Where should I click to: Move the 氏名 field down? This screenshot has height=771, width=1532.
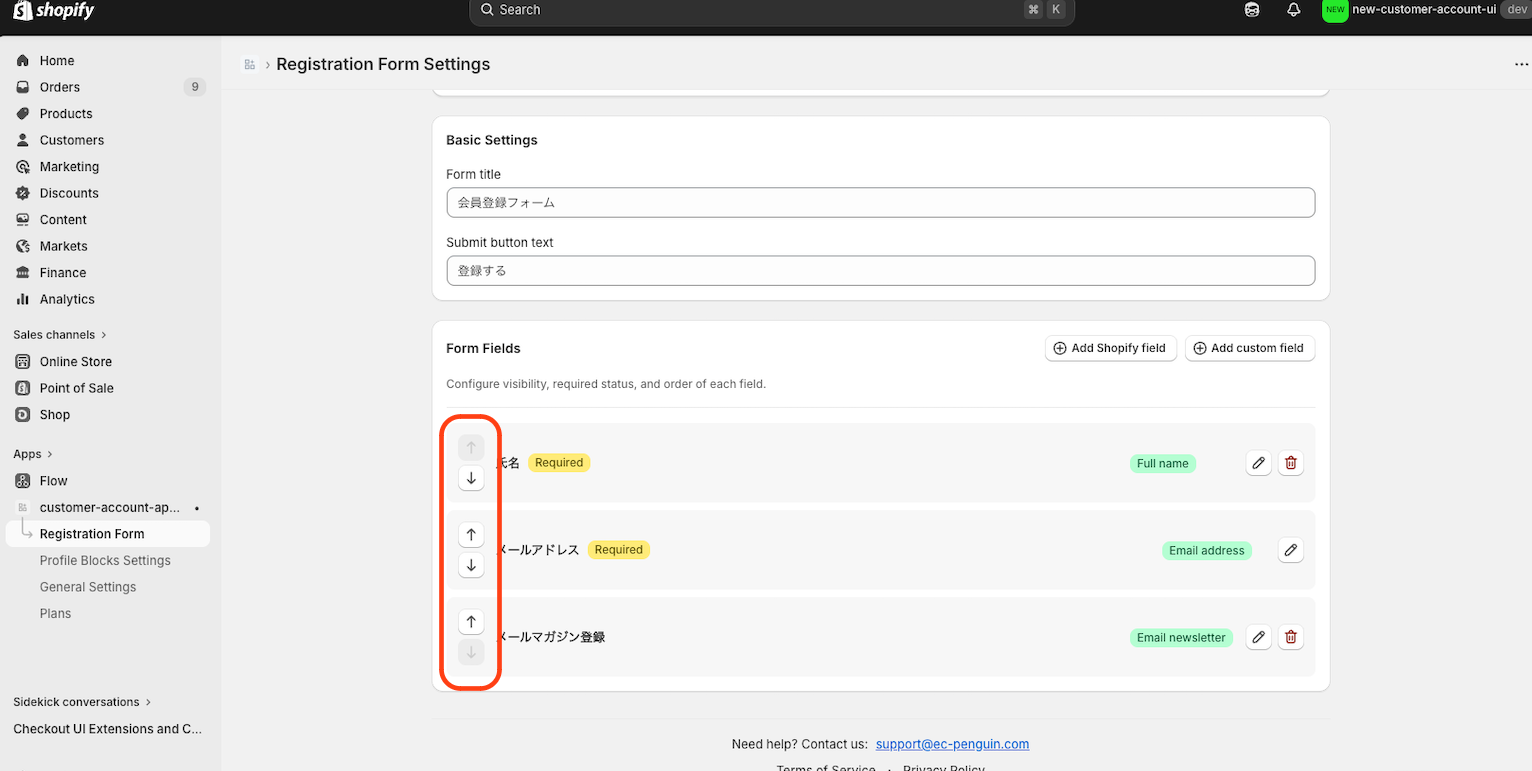pos(471,479)
